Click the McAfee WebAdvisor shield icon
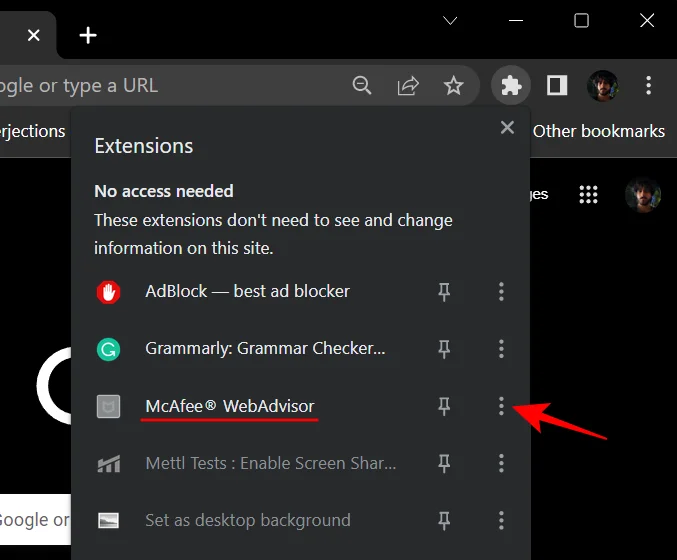Screen dimensions: 677x560 click(x=108, y=406)
